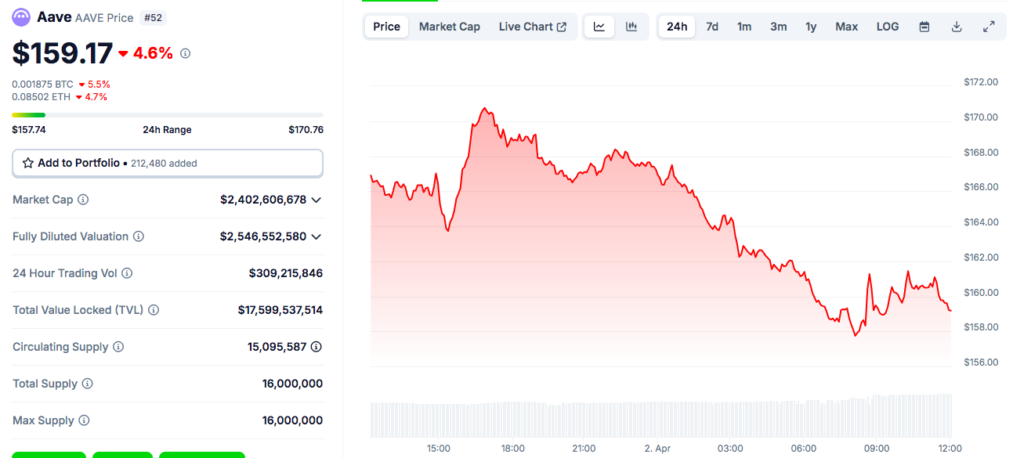Open info next to the 15,095,587 supply value
This screenshot has height=458, width=1024.
pos(316,347)
